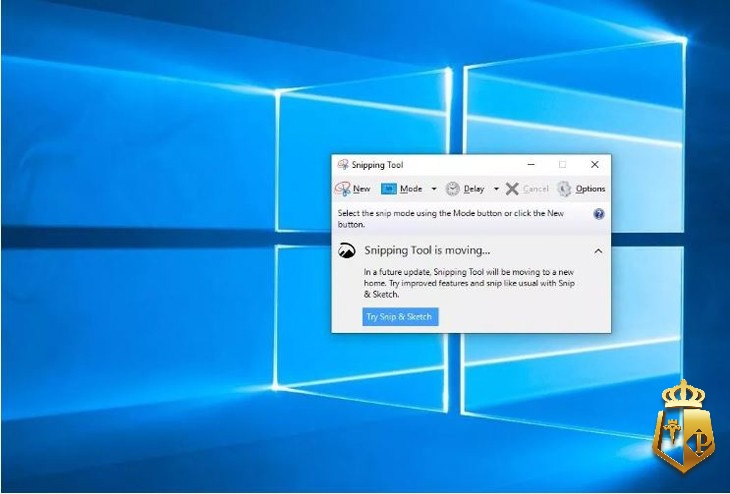
Task: Click the Snipping Tool title bar icon
Action: (343, 164)
